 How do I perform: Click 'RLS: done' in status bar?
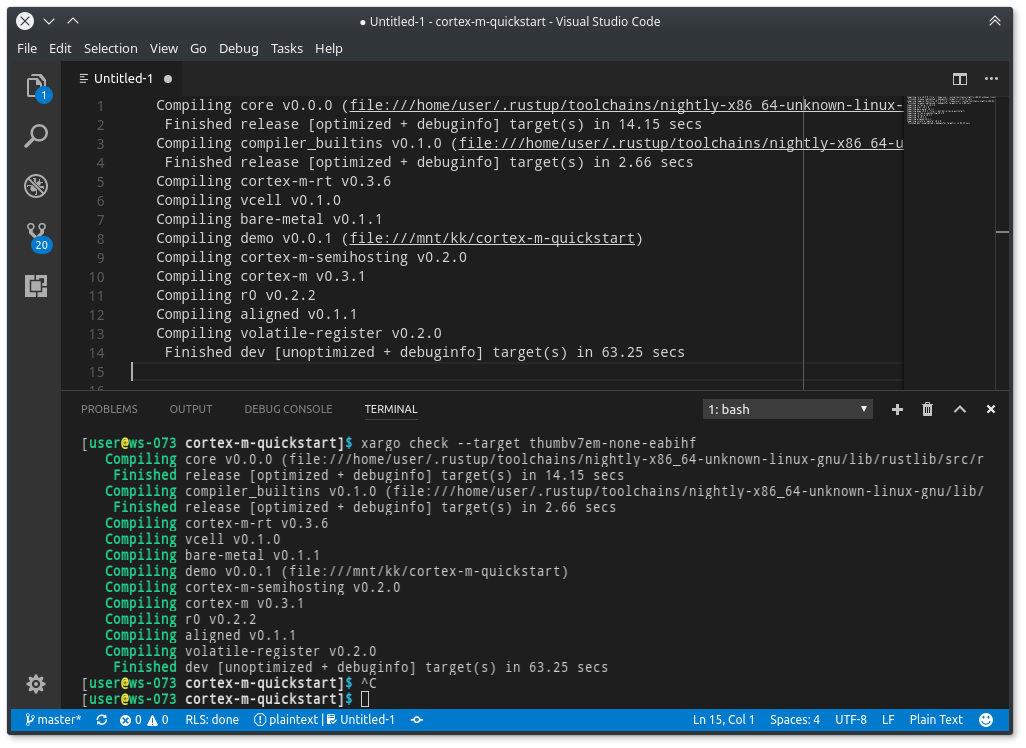point(212,720)
